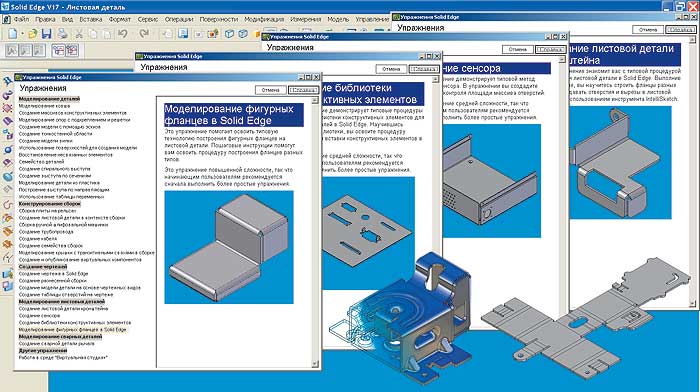Click the second red tree-diagram icon in second toolbar
Image resolution: width=700 pixels, height=392 pixels.
pos(72,50)
